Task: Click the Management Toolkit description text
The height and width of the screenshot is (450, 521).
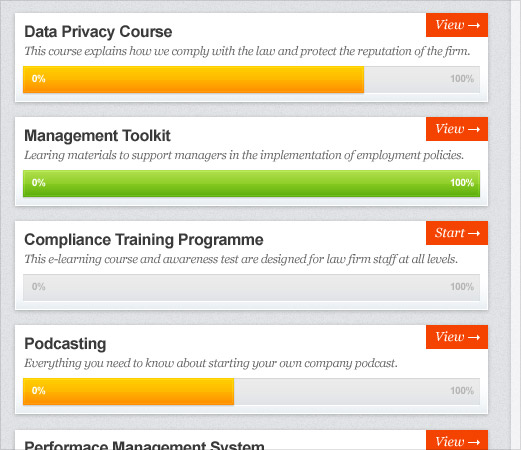Action: pos(244,155)
